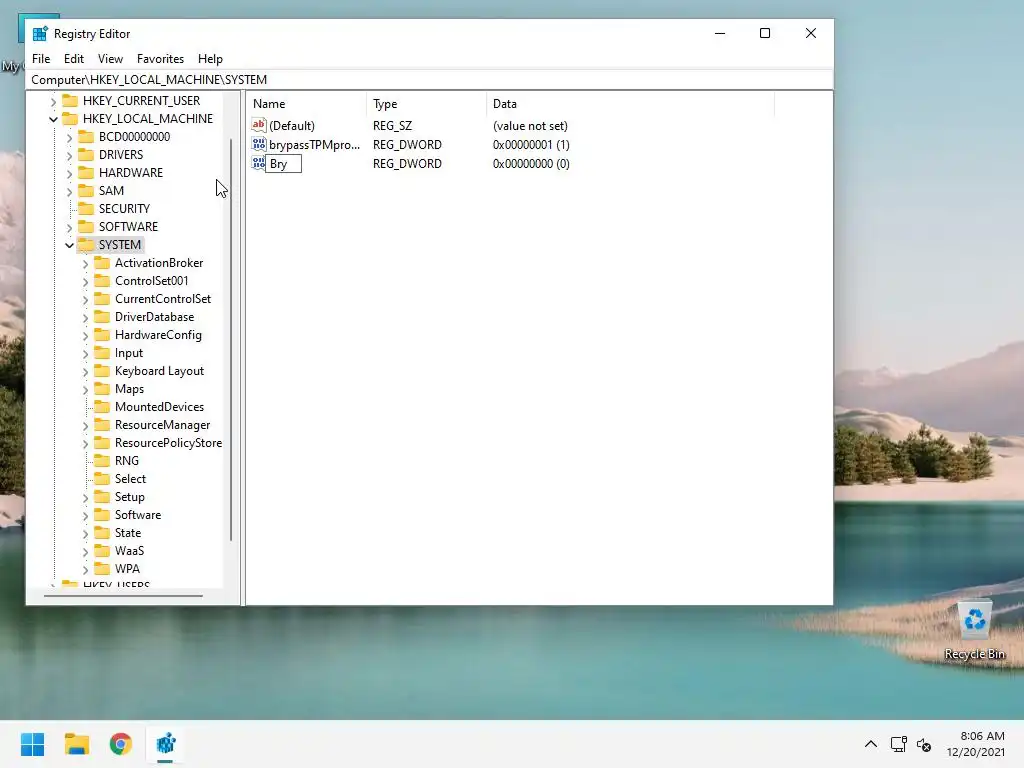Select the HardwareConfig key
This screenshot has width=1024, height=768.
click(x=158, y=335)
